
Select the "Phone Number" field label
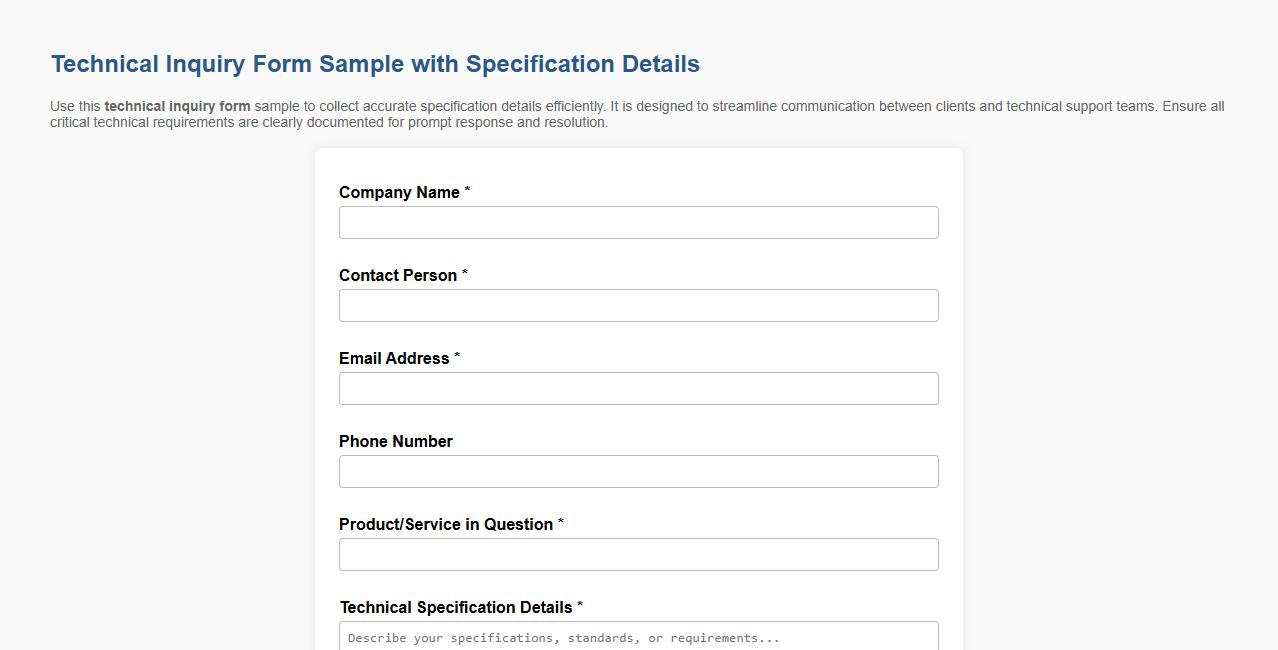395,441
